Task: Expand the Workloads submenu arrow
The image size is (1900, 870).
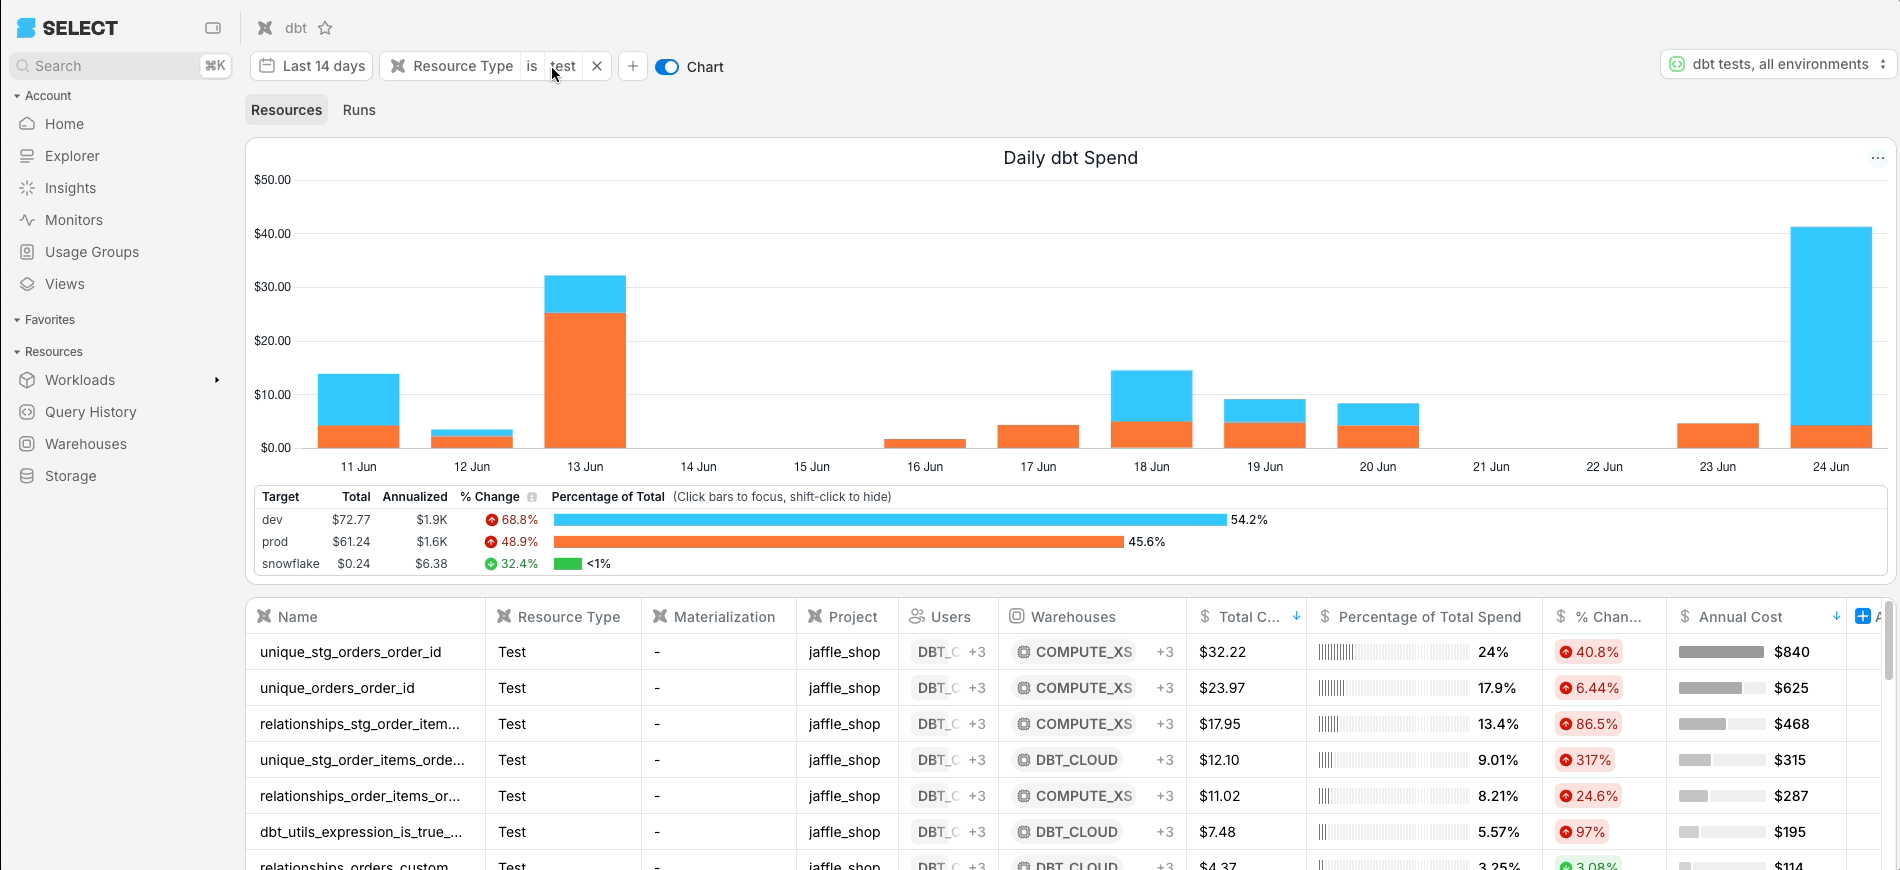Action: 217,380
